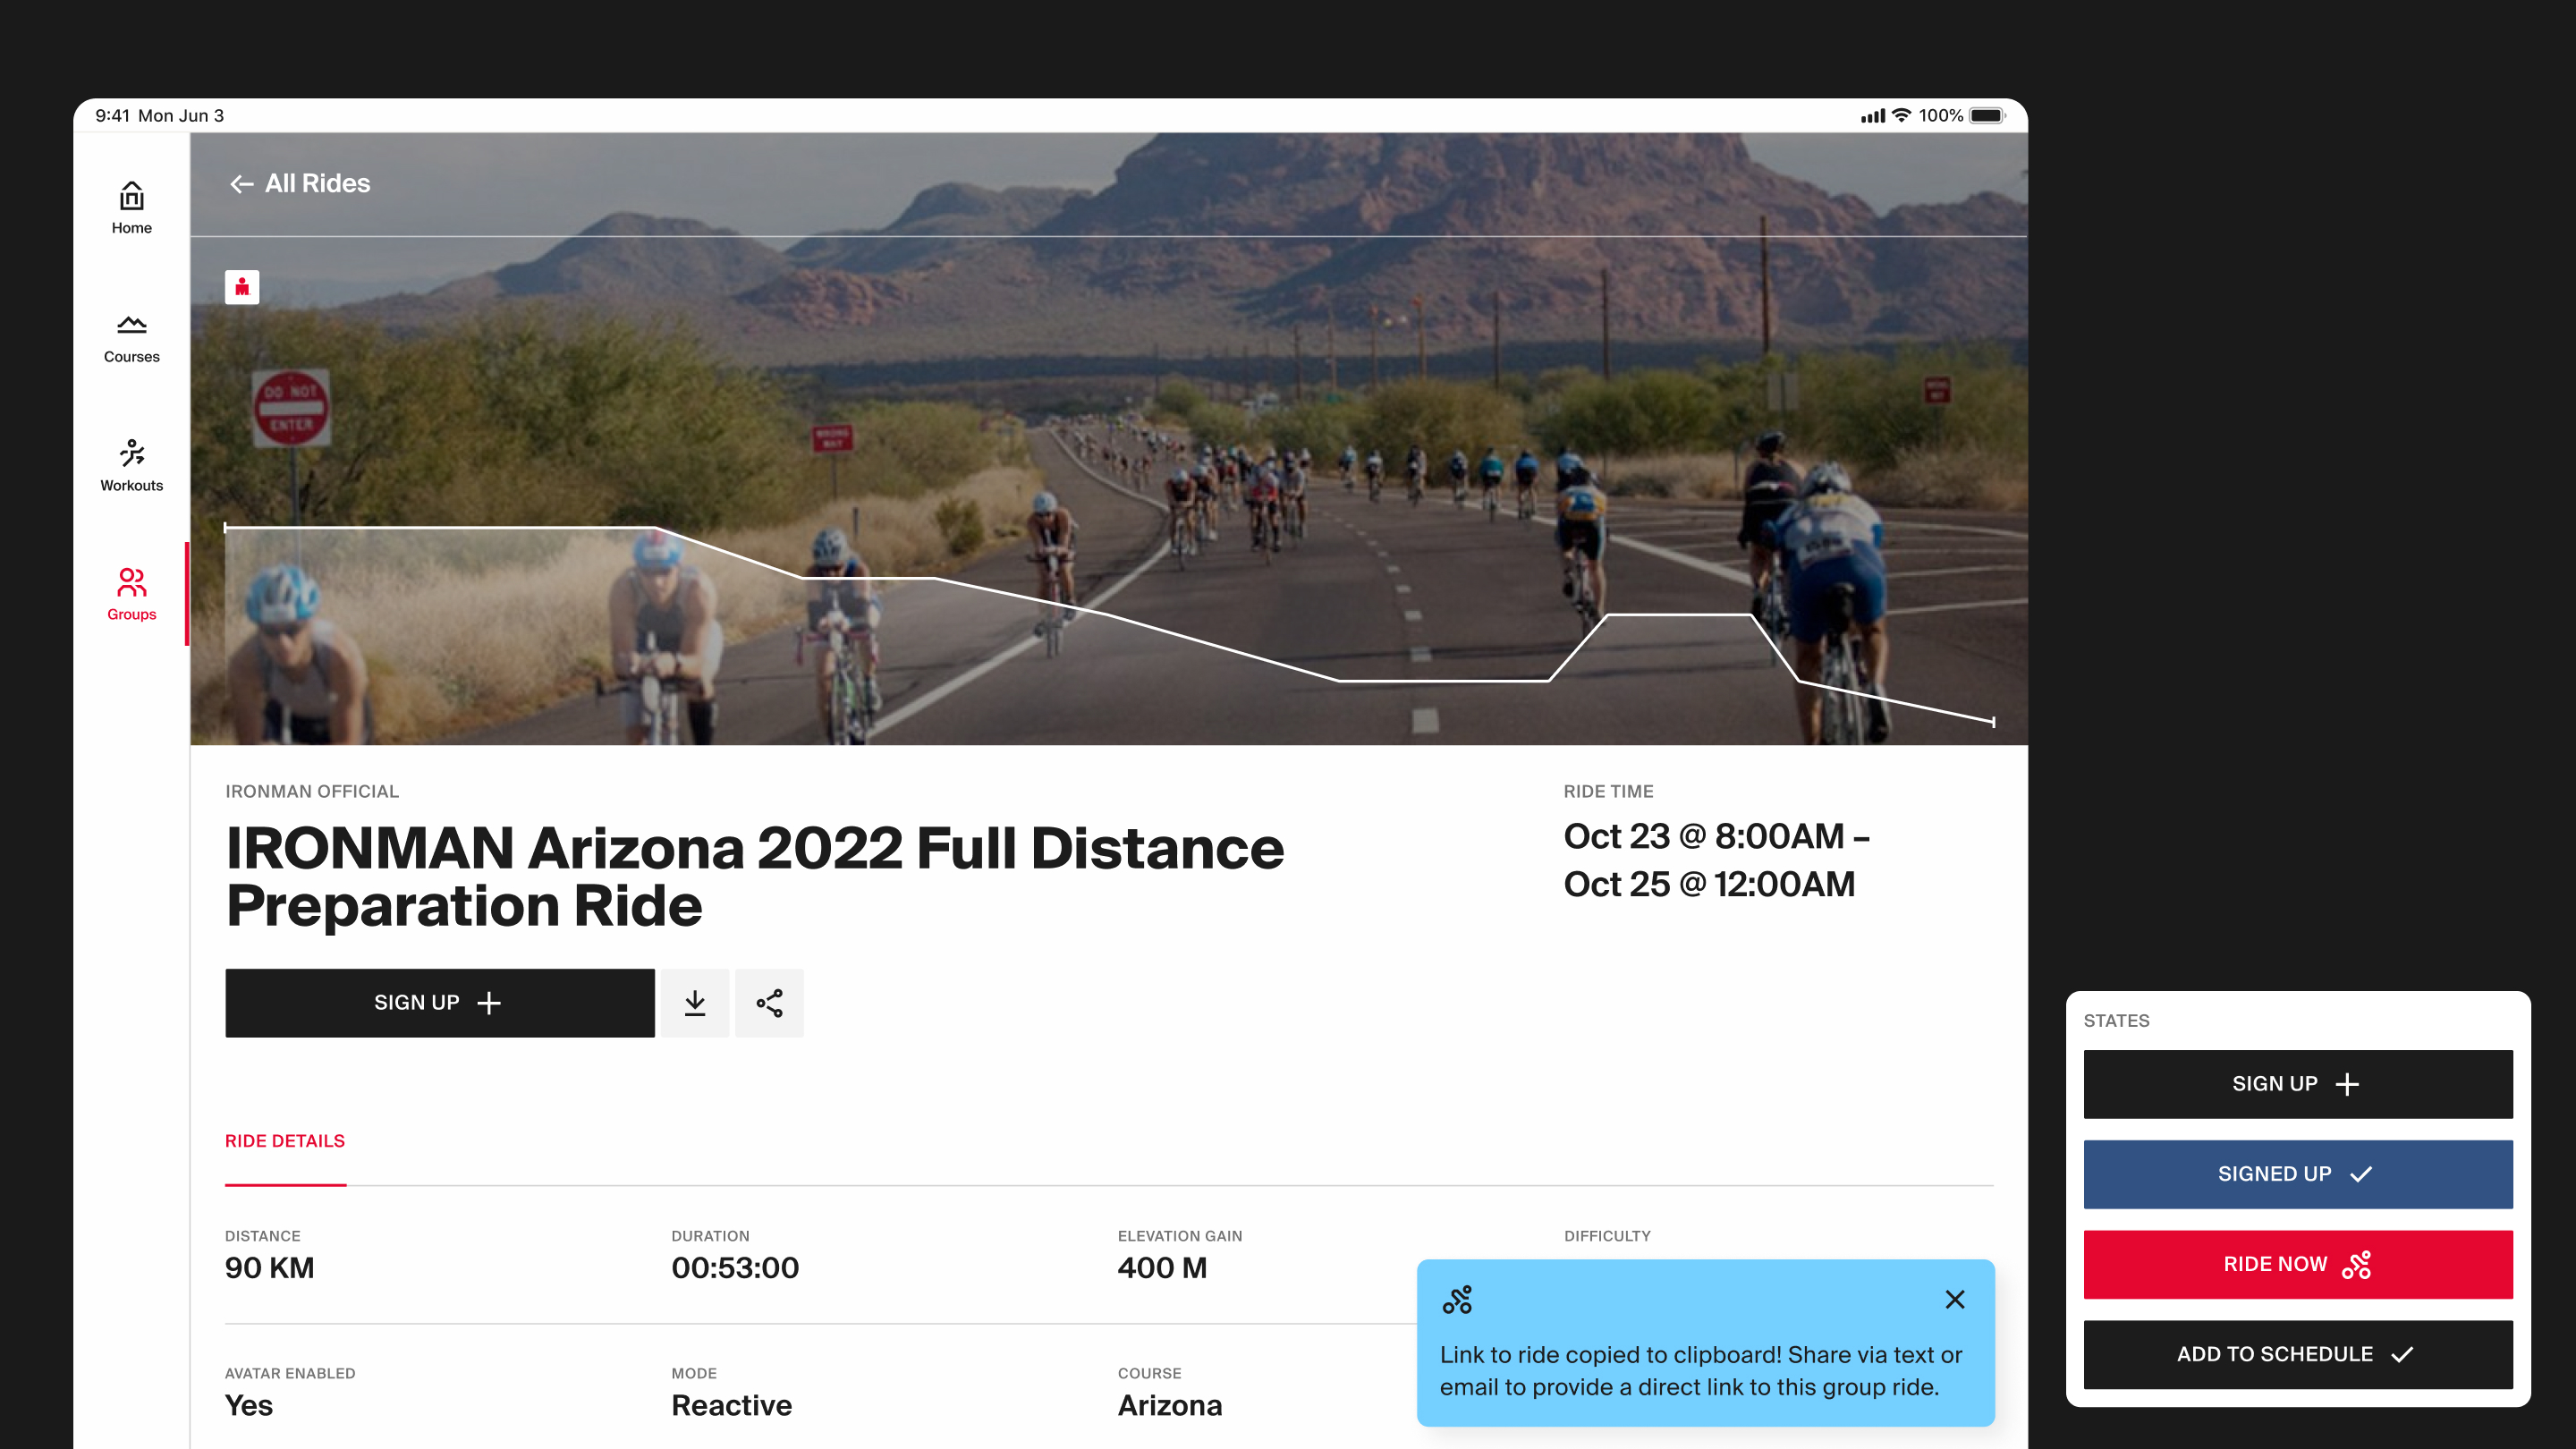Click the IRONMAN badge on the hero image
Screen dimensions: 2576x1449
click(242, 287)
